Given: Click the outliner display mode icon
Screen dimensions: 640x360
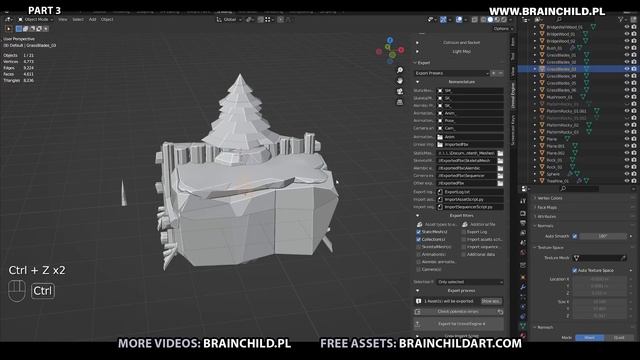Looking at the screenshot, I should tap(538, 19).
